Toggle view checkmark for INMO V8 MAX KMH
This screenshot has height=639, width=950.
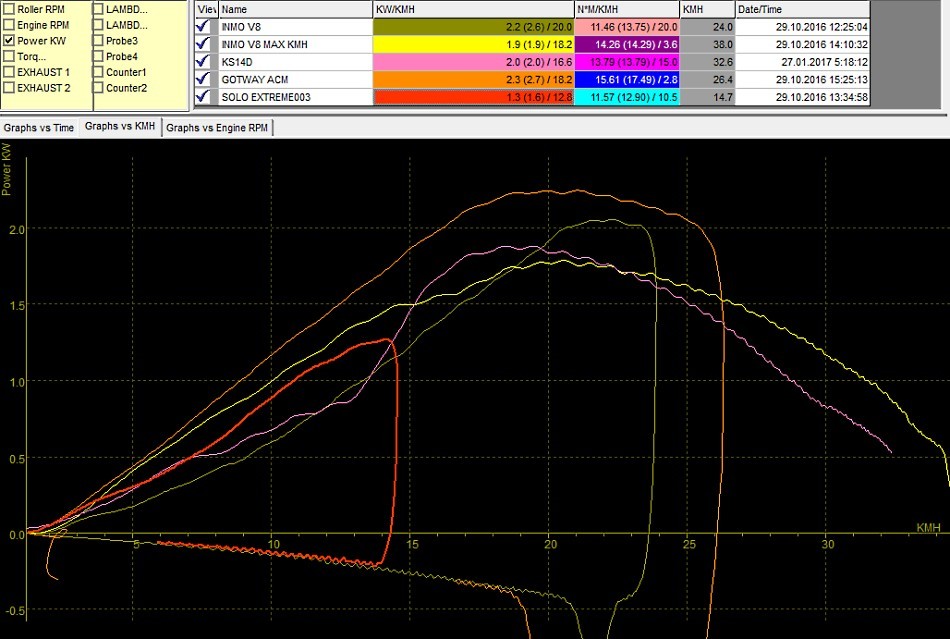tap(204, 44)
